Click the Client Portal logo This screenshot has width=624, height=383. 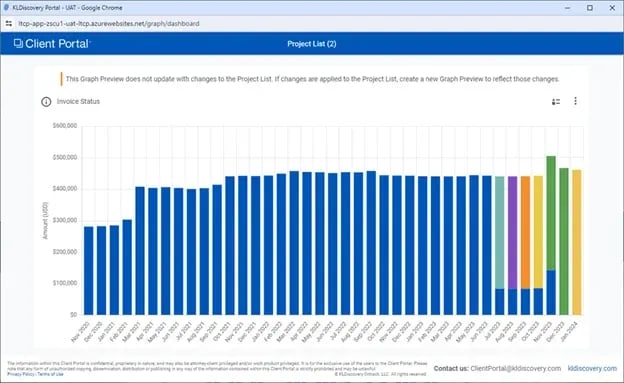pos(52,44)
